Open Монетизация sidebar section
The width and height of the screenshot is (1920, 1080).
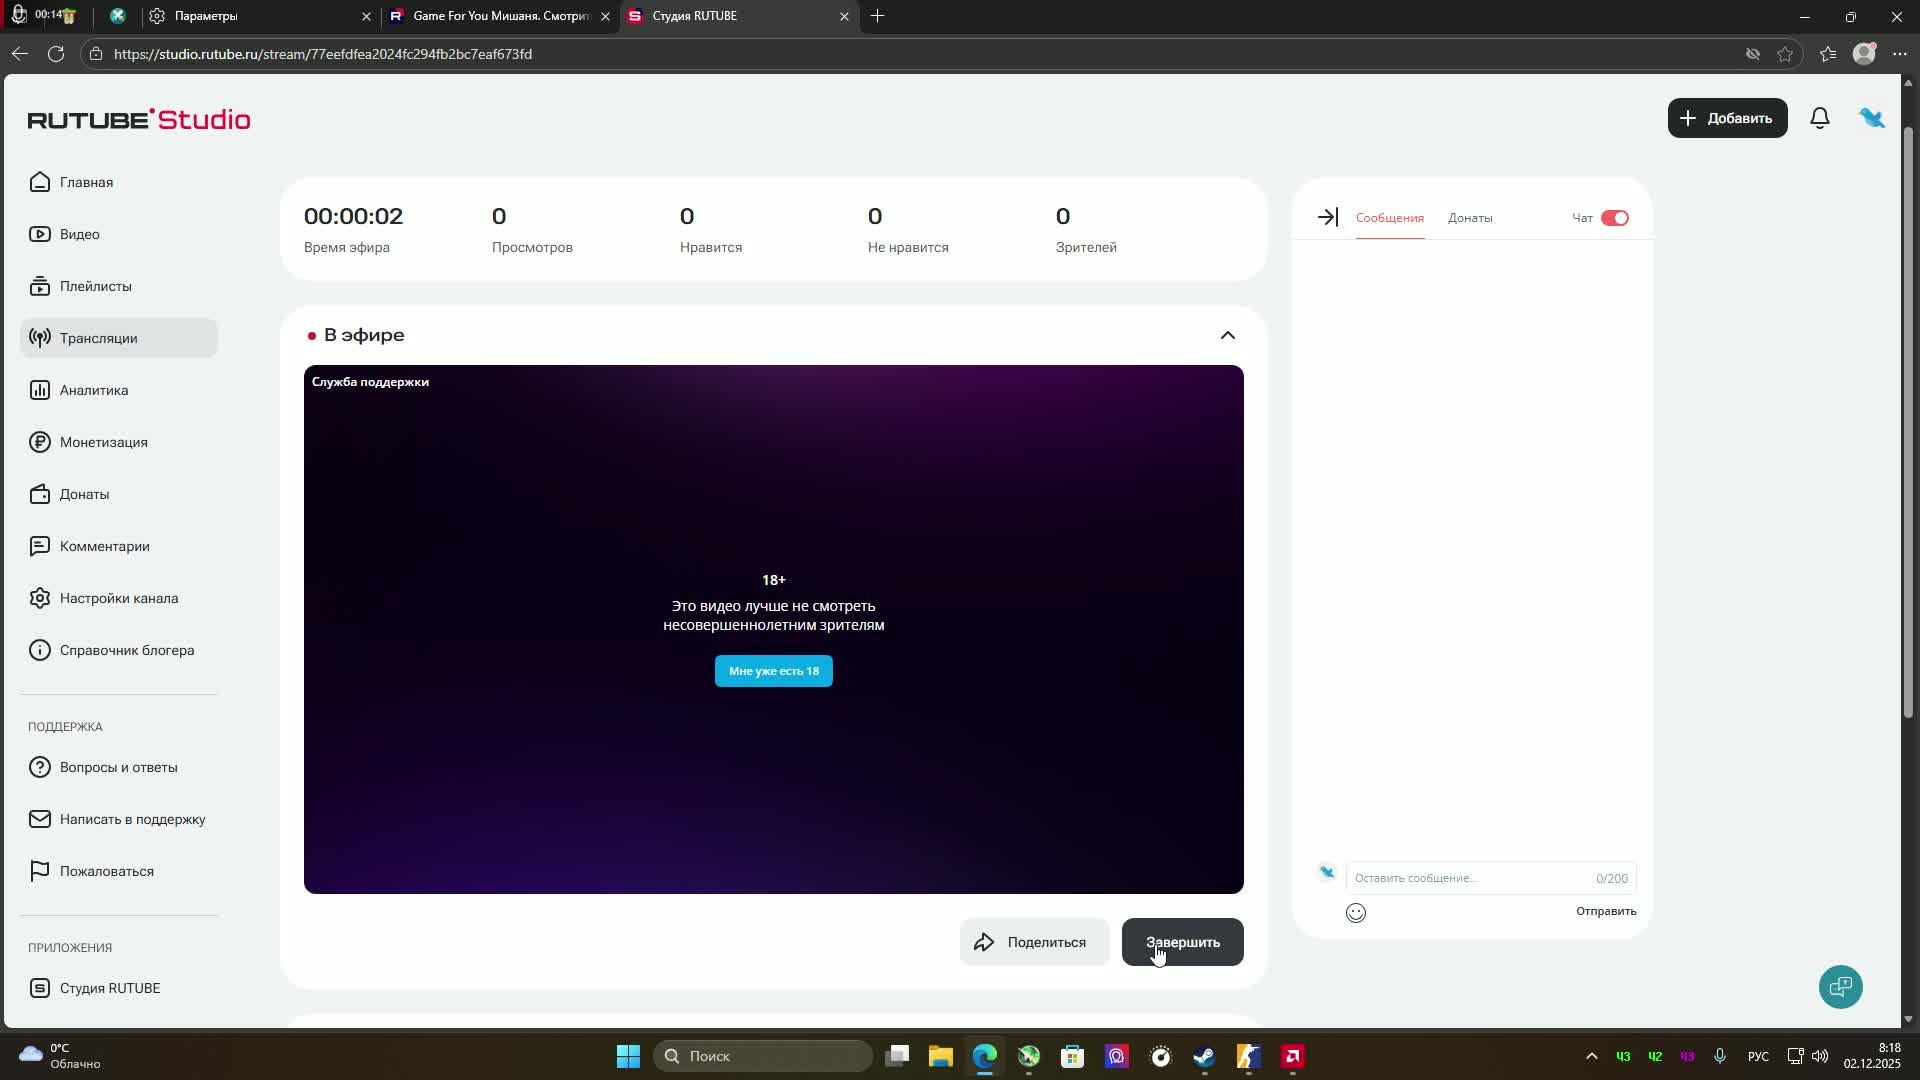point(103,442)
